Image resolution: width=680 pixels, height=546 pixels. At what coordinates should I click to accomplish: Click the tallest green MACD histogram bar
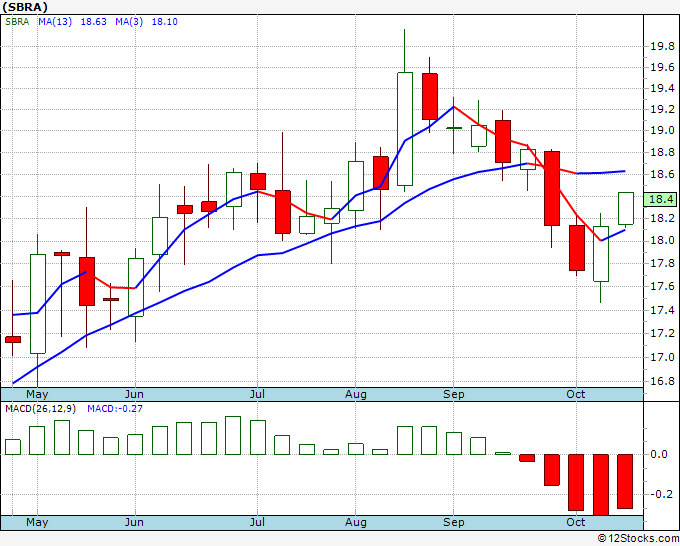tap(233, 435)
